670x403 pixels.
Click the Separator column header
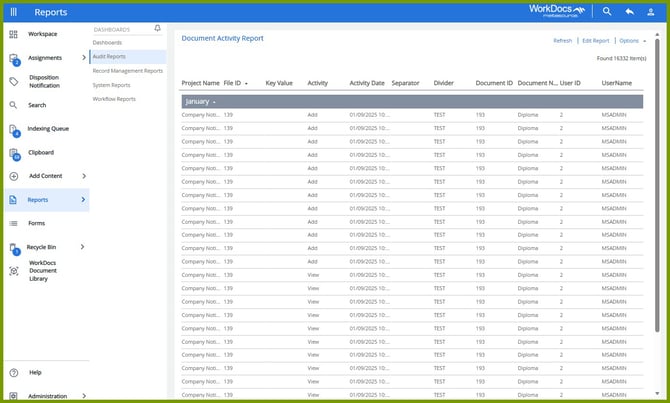tap(406, 83)
